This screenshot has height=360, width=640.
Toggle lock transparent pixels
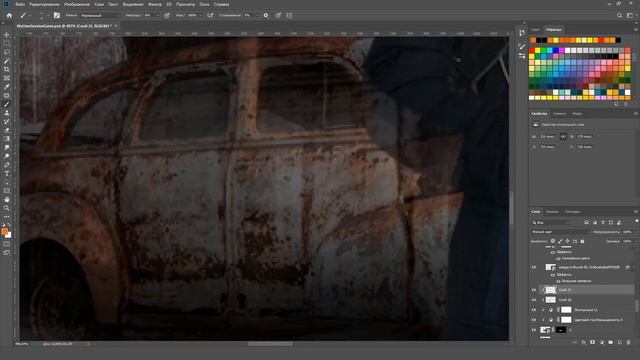(553, 241)
